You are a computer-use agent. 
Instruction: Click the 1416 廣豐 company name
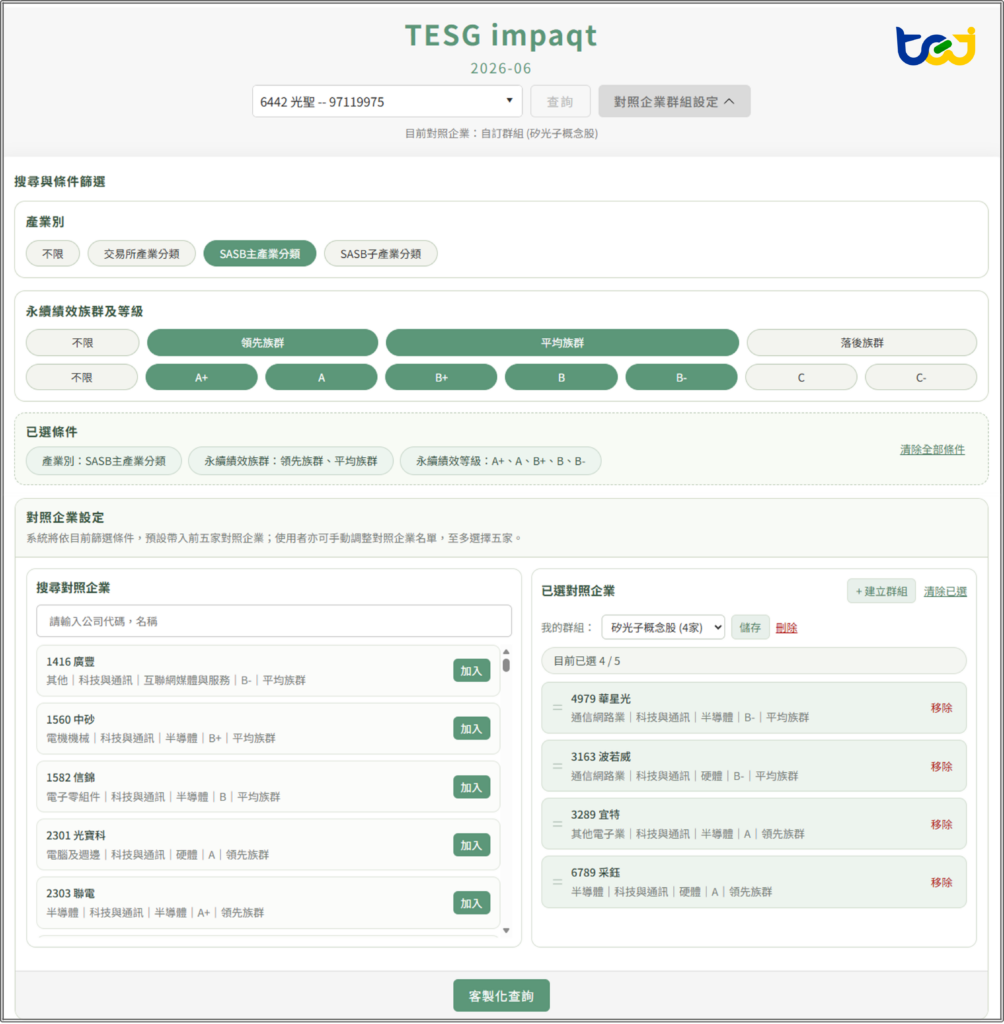point(71,662)
